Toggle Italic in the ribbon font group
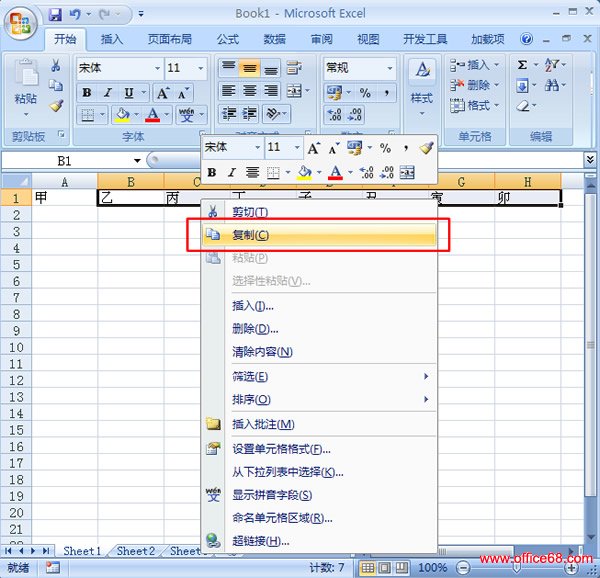600x578 pixels. coord(108,93)
